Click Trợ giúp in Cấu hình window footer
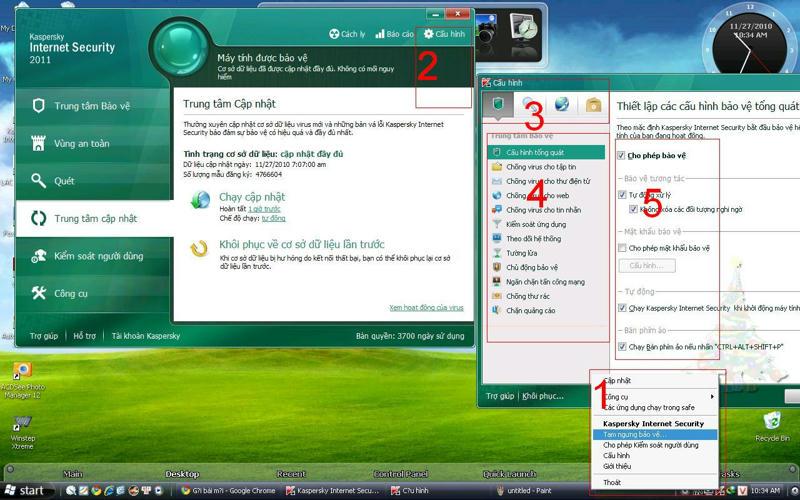 coord(499,396)
